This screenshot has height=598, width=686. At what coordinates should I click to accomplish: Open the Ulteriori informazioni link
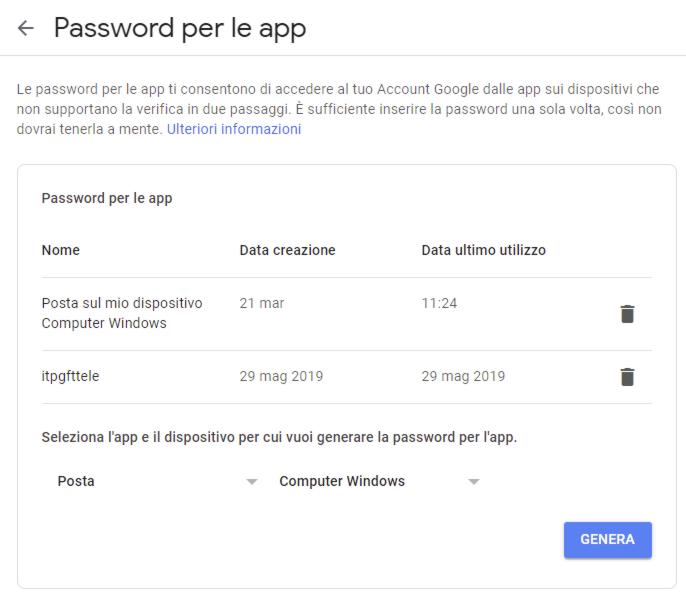234,129
